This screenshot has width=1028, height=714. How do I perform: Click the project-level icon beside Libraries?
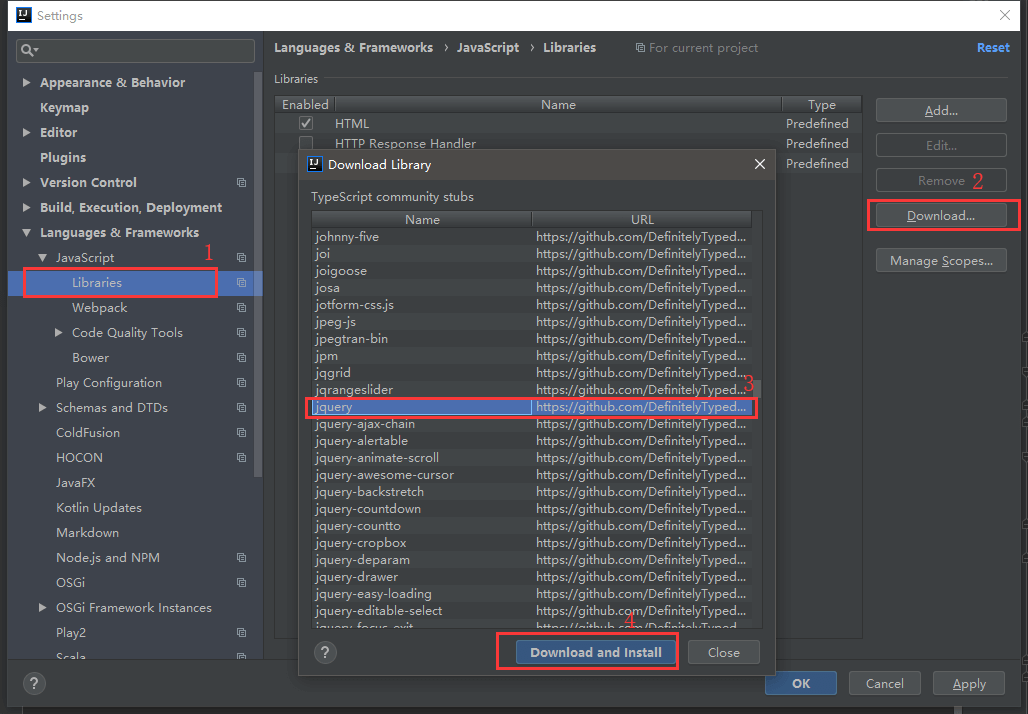[241, 283]
